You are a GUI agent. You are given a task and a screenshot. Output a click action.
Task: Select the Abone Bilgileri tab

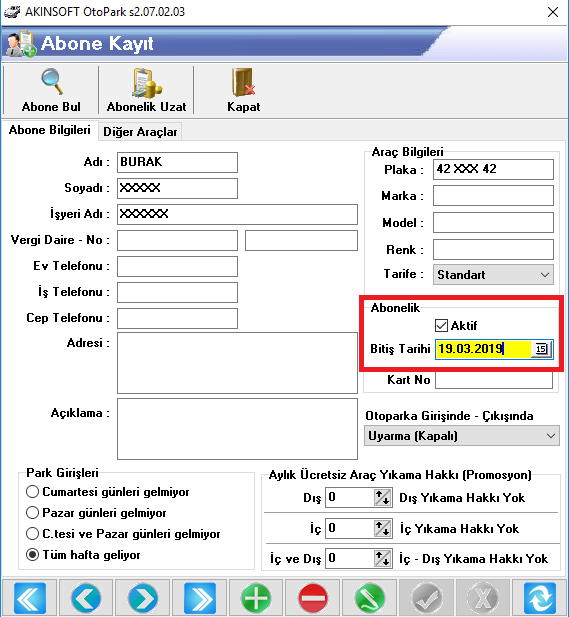pyautogui.click(x=50, y=130)
